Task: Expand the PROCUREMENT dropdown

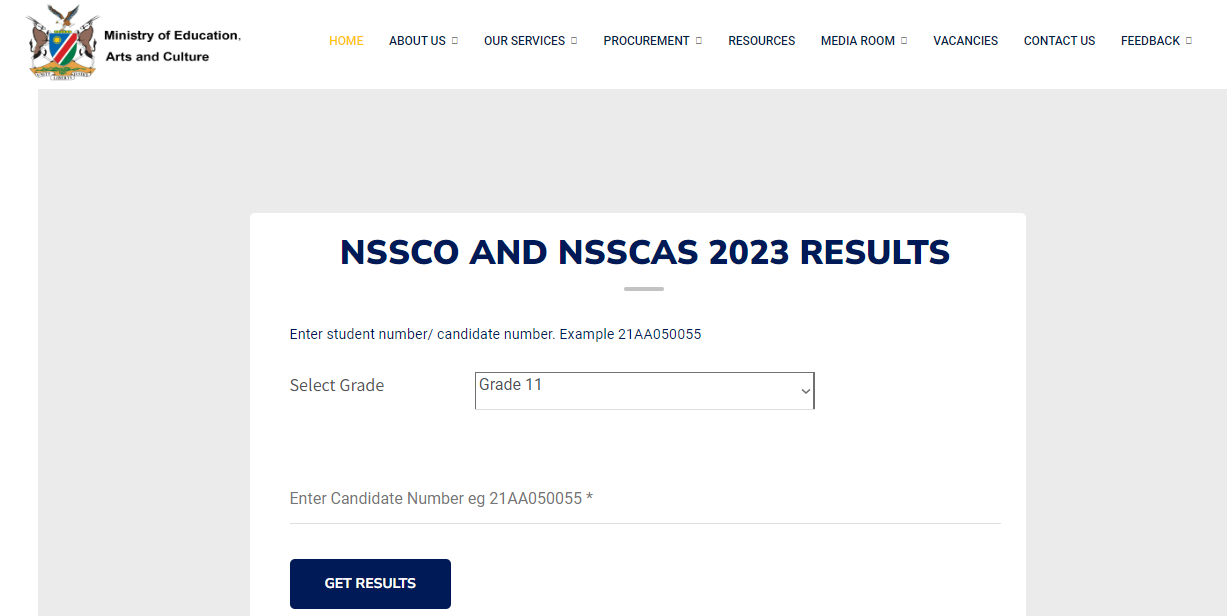Action: point(645,41)
